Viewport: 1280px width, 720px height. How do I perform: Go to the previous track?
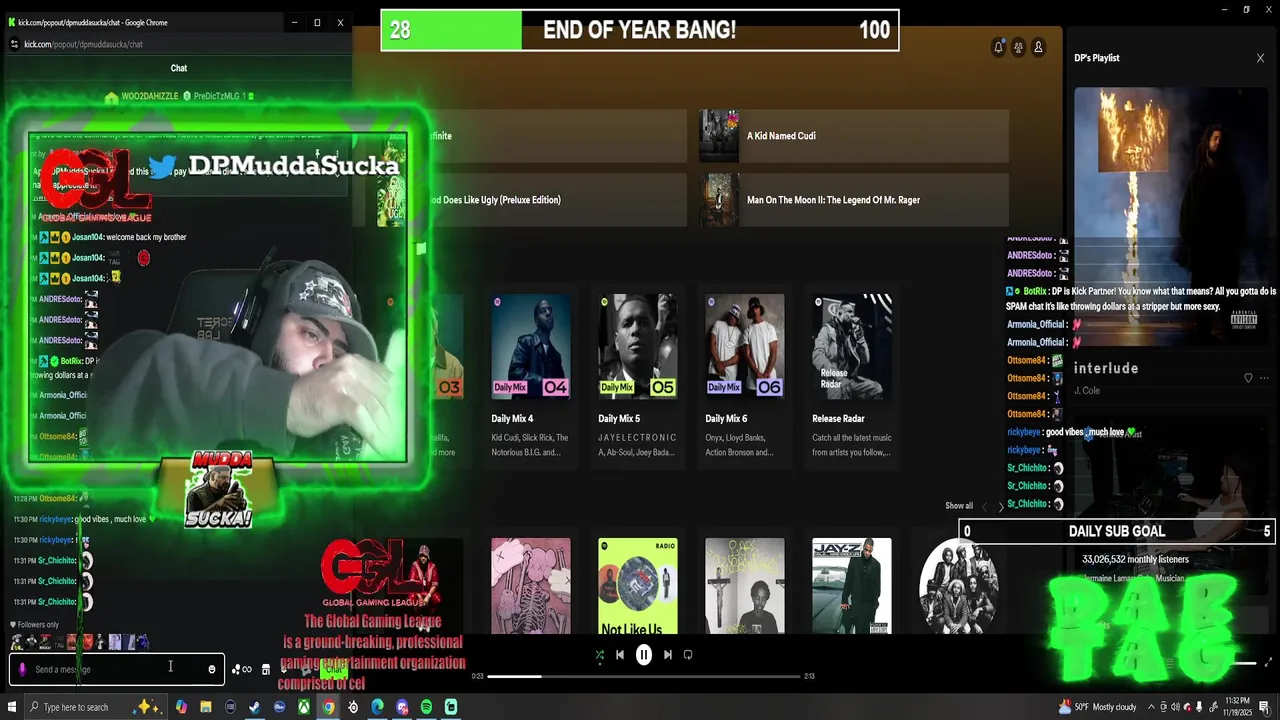click(x=620, y=655)
